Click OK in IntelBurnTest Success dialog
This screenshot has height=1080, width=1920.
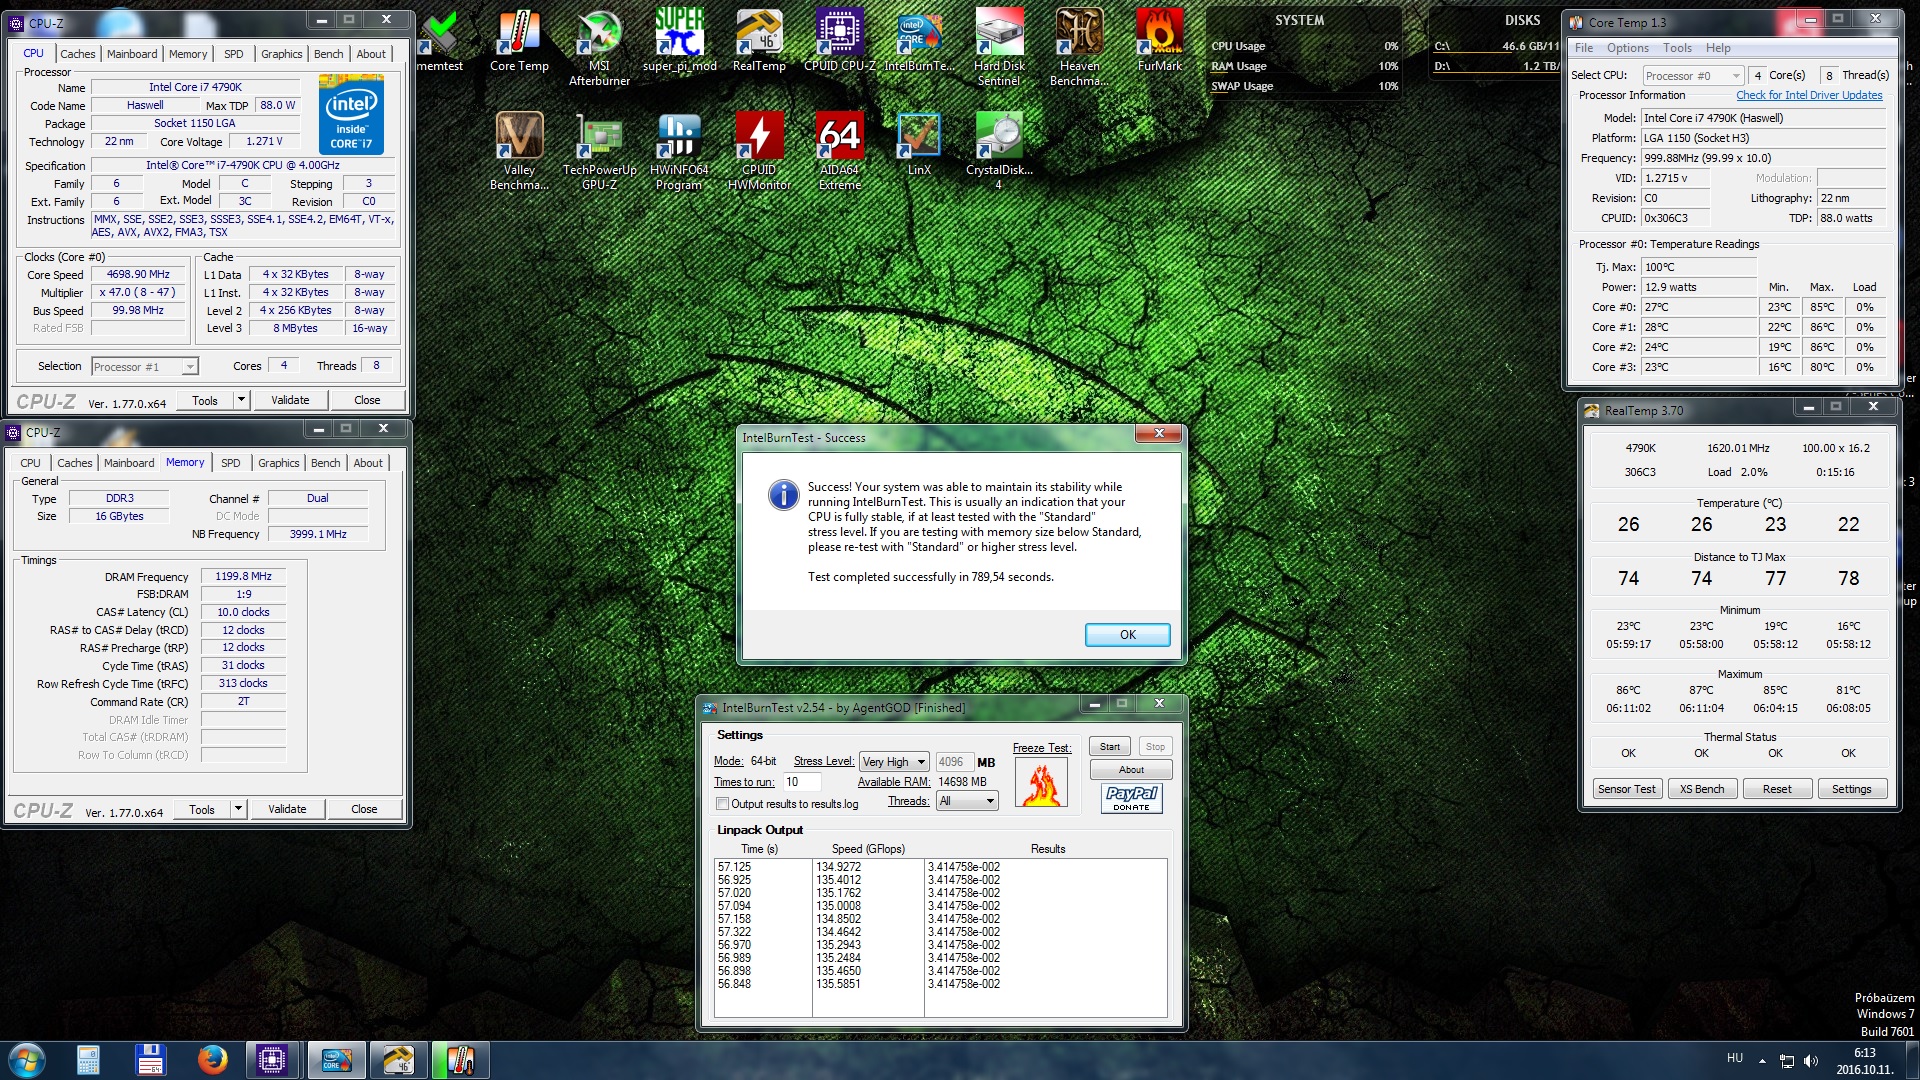tap(1127, 635)
